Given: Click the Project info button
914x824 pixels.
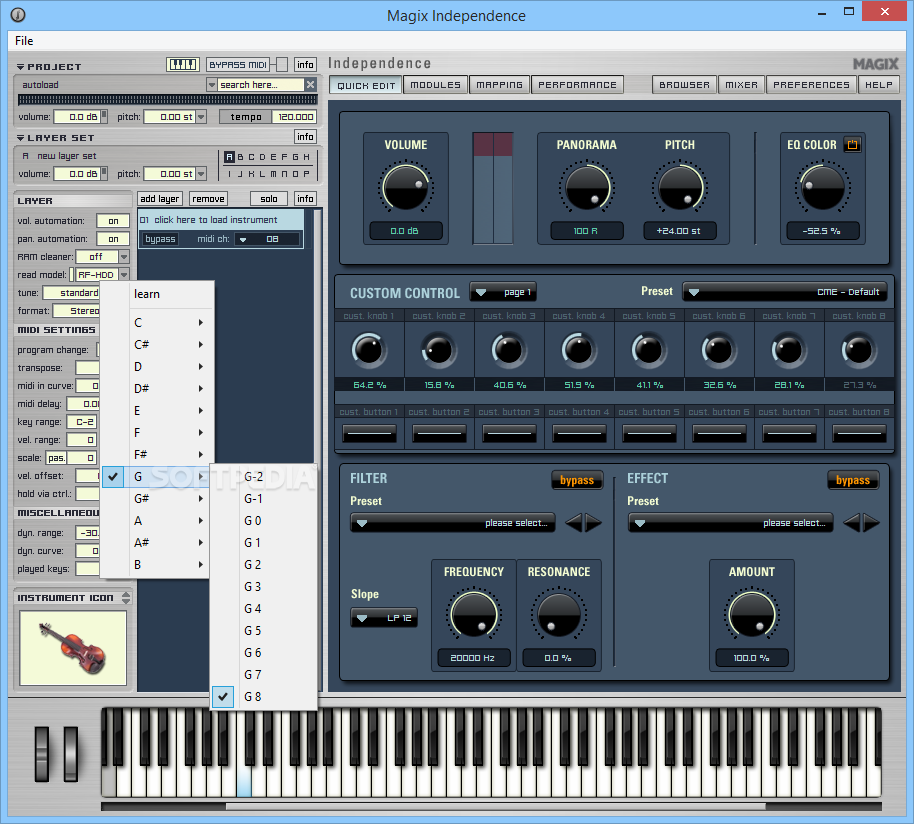Looking at the screenshot, I should [305, 65].
